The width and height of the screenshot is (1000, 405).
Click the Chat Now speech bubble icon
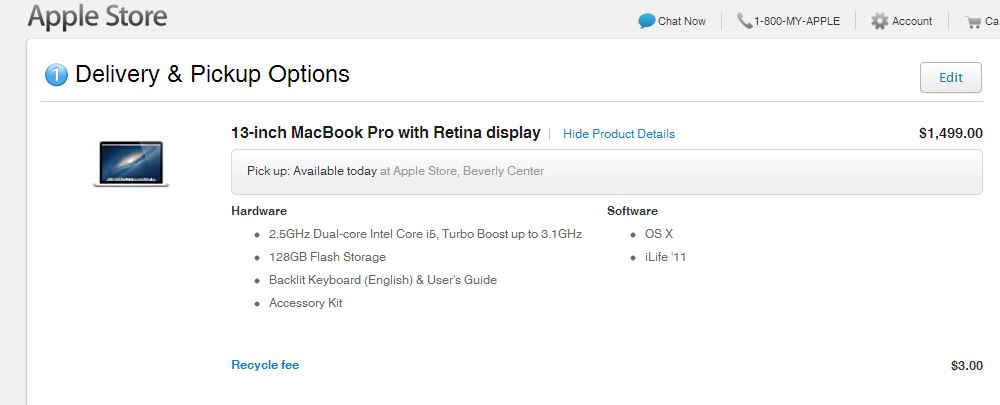[646, 21]
